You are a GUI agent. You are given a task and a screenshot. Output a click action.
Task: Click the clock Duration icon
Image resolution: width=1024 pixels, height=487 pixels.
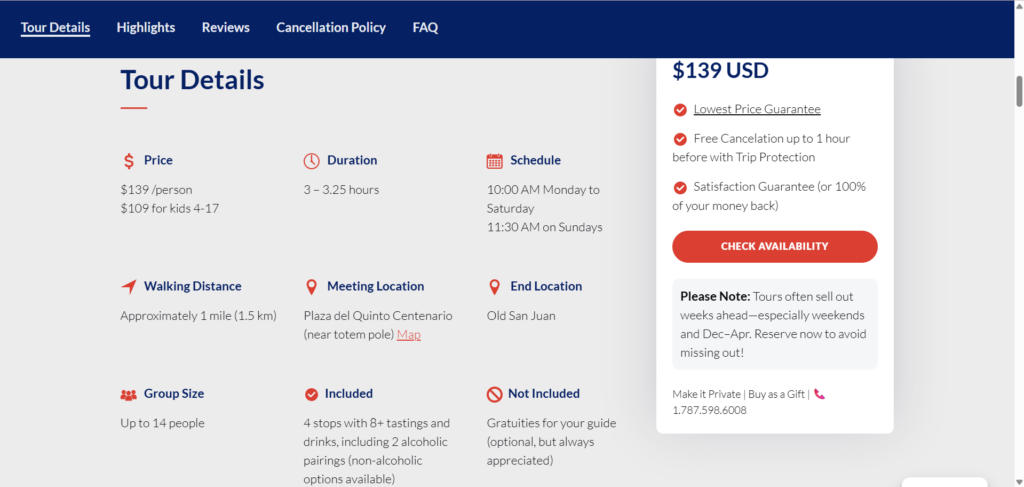click(x=311, y=161)
